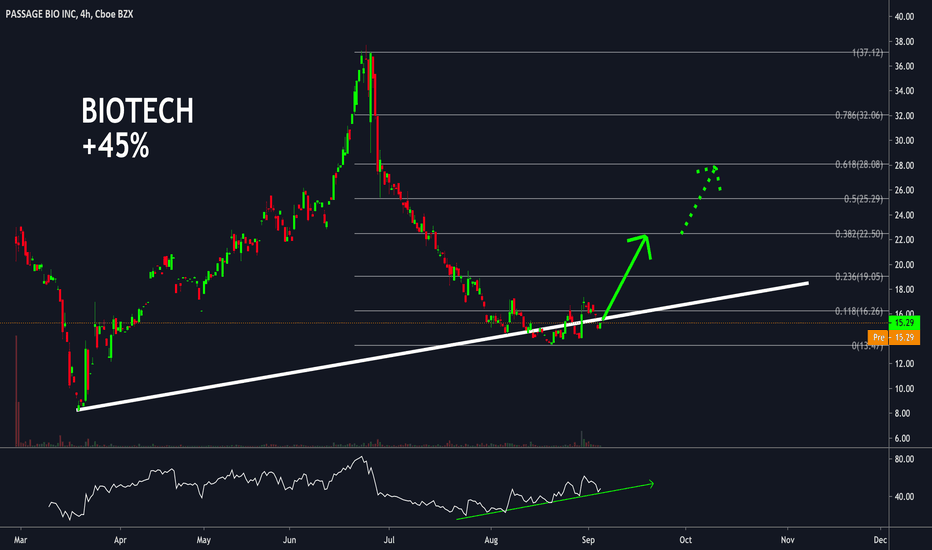Click the 24.00 price axis label
932x550 pixels.
click(904, 215)
